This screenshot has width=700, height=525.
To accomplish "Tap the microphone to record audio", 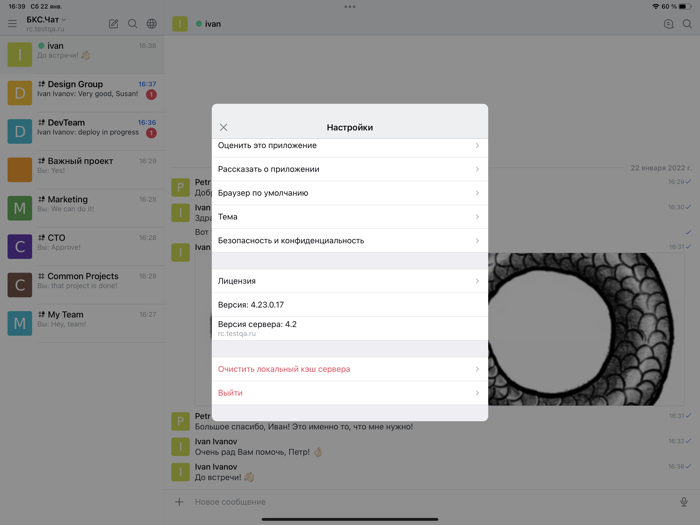I will point(683,502).
